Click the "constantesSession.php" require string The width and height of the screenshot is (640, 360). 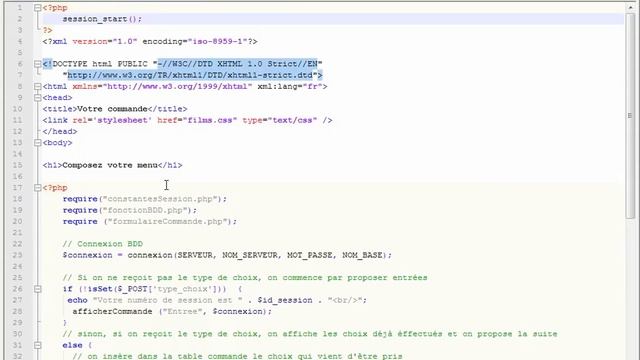coord(160,199)
